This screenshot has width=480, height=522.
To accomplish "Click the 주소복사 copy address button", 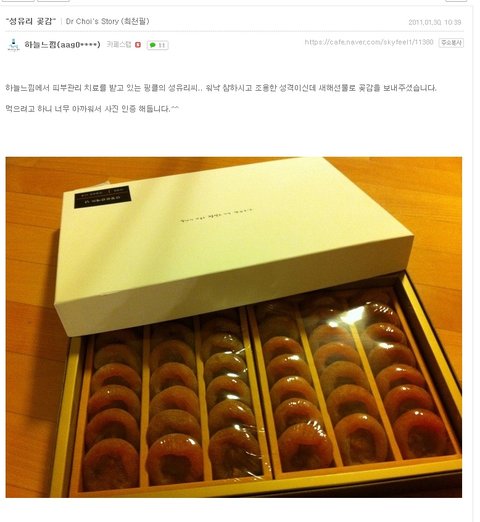I will click(x=451, y=43).
